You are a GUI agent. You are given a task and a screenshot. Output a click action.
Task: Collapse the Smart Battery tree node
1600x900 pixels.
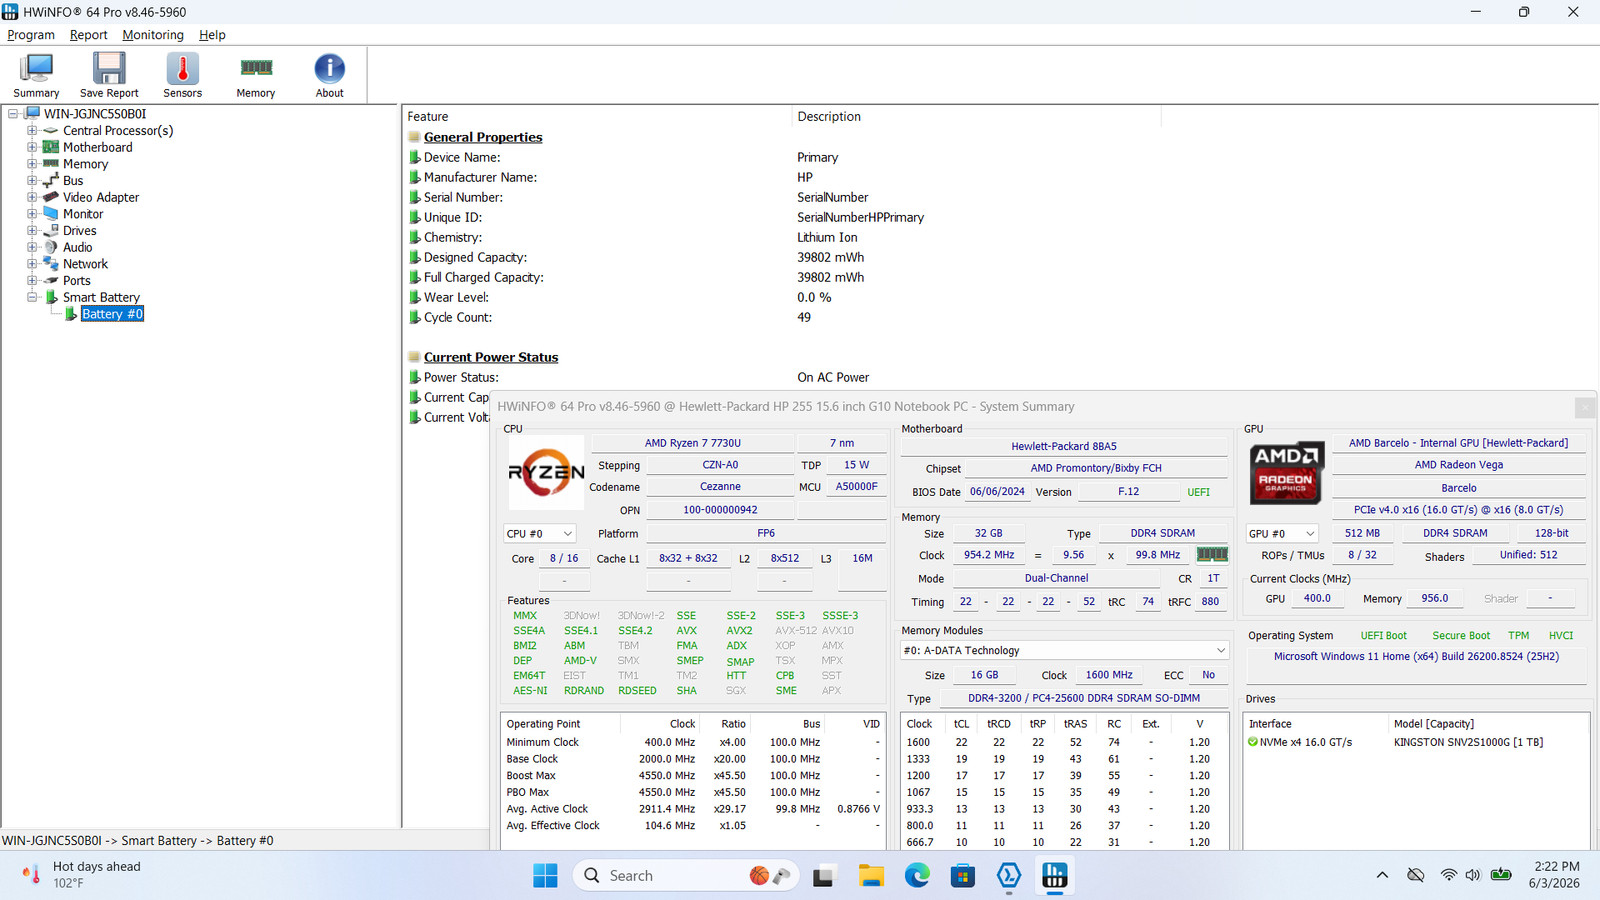tap(32, 297)
